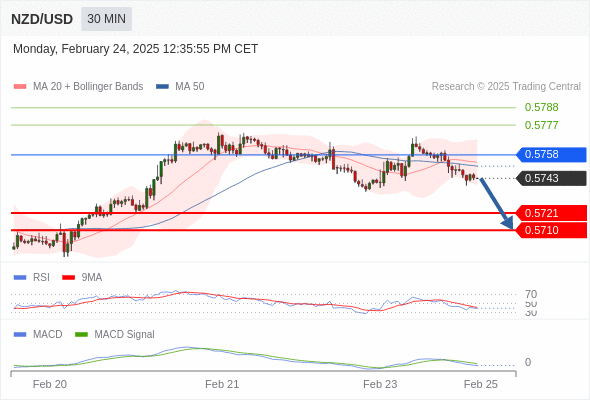
Task: Click the Research © 2025 Trading Central text
Action: click(506, 87)
